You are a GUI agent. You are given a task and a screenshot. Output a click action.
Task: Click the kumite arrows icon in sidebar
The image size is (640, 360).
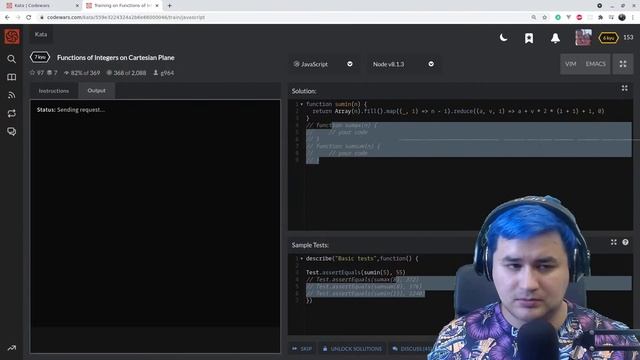(11, 113)
